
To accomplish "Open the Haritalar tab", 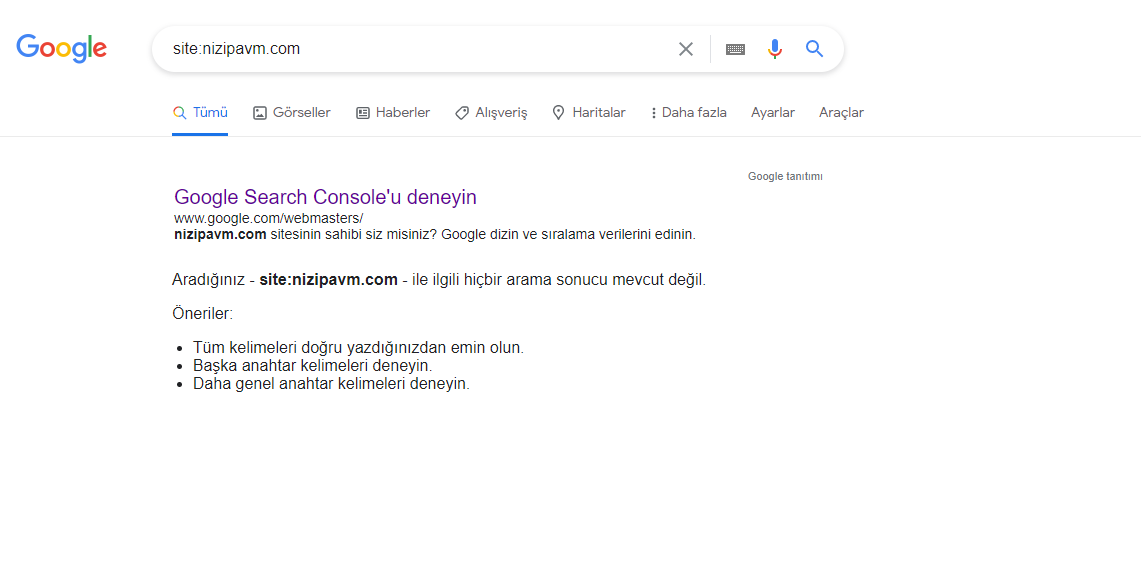I will point(589,113).
